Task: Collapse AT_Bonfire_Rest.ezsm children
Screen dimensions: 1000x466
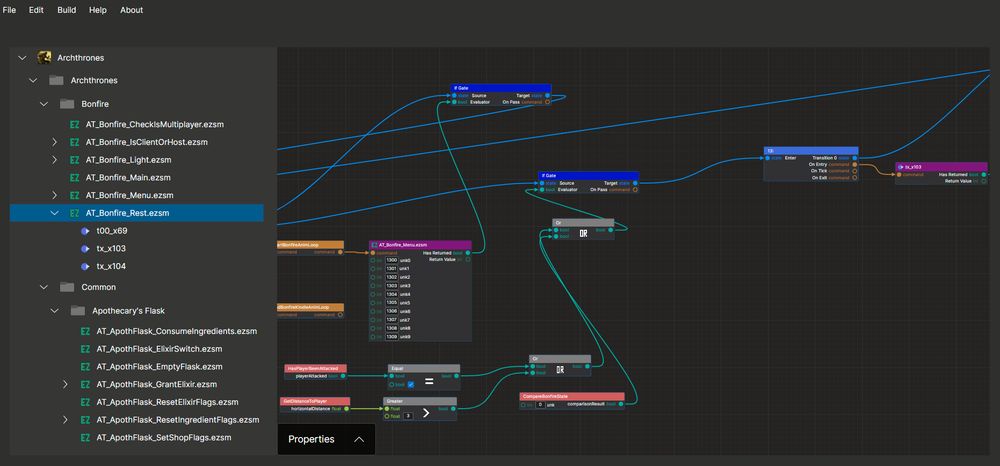Action: click(x=55, y=213)
